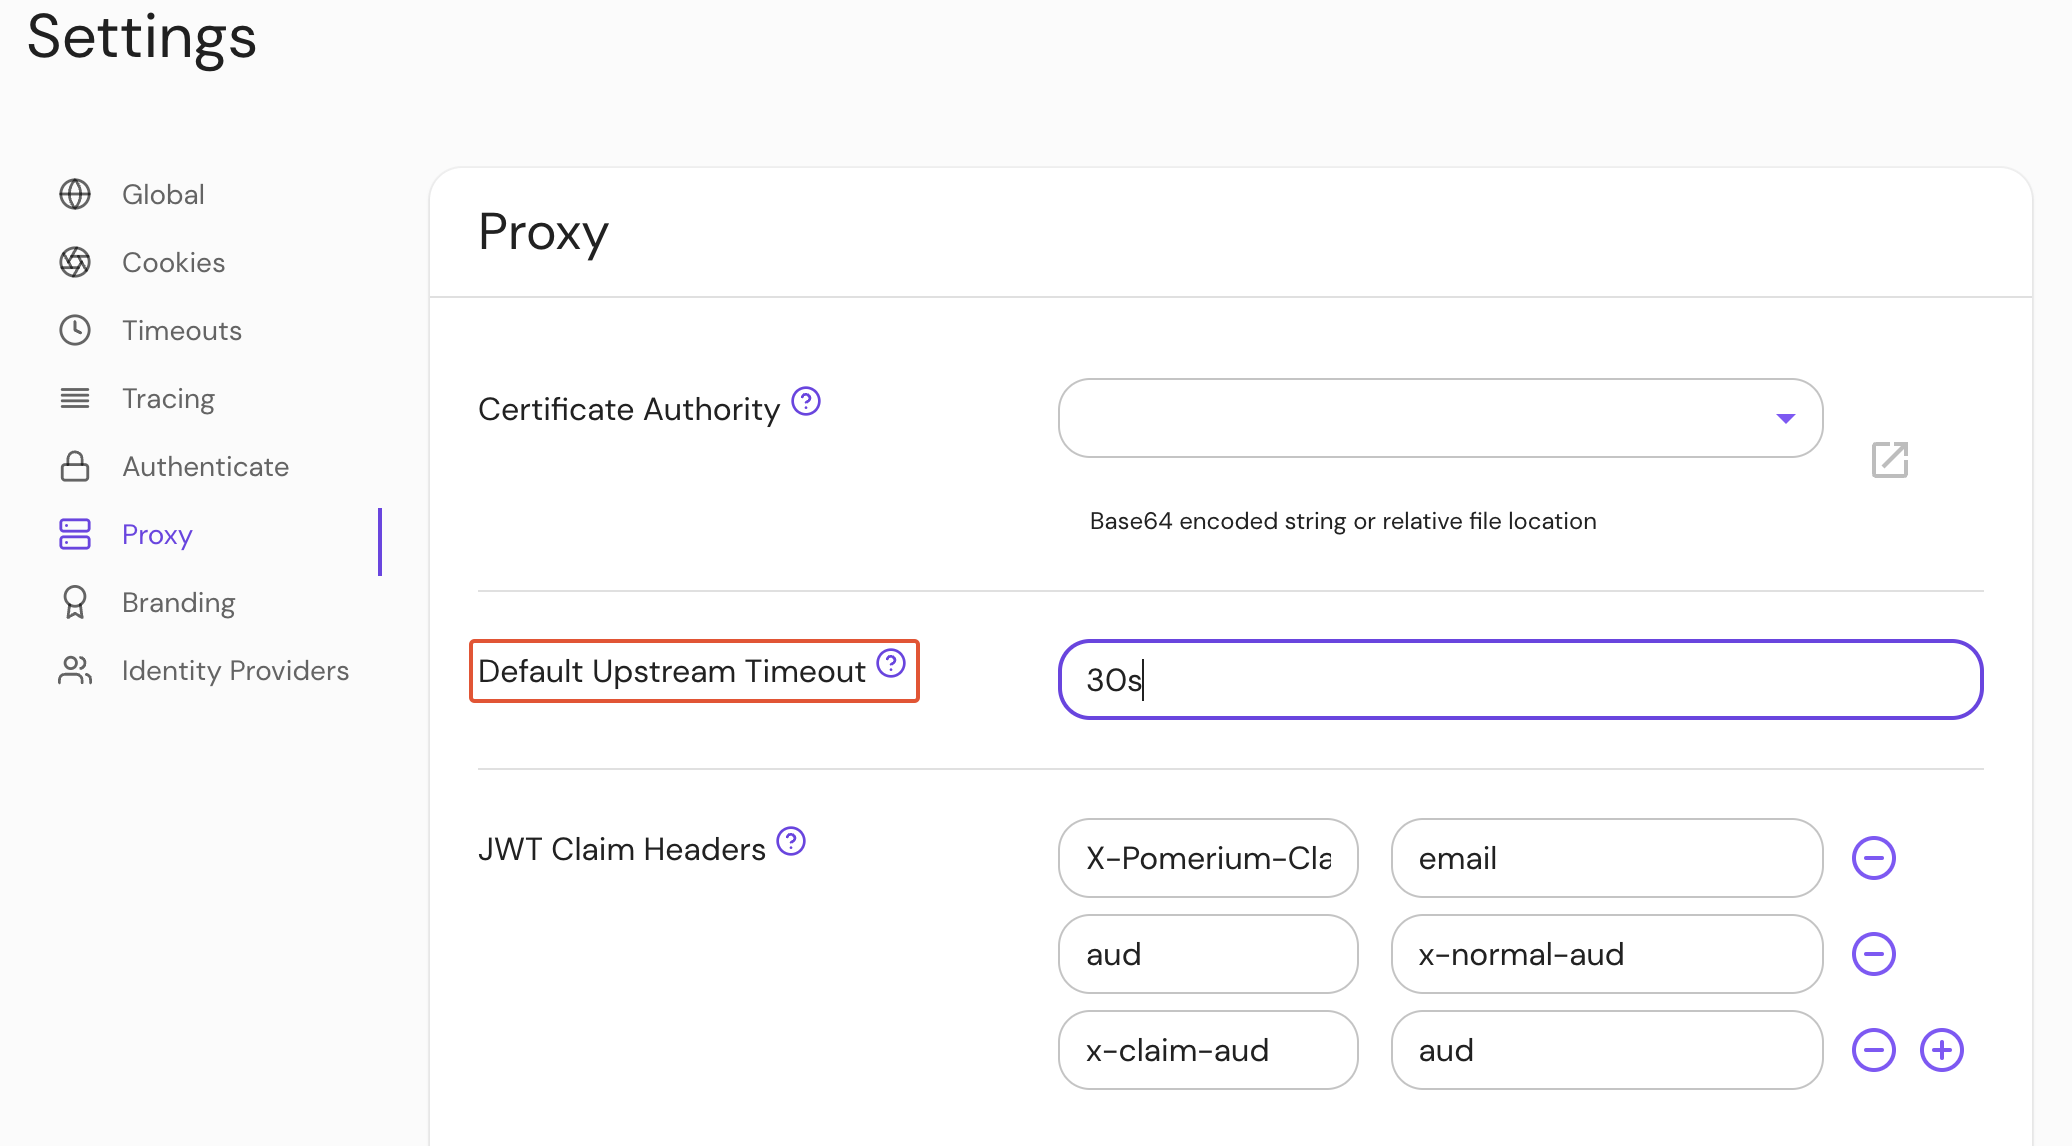Open the Tracing settings section

click(168, 398)
